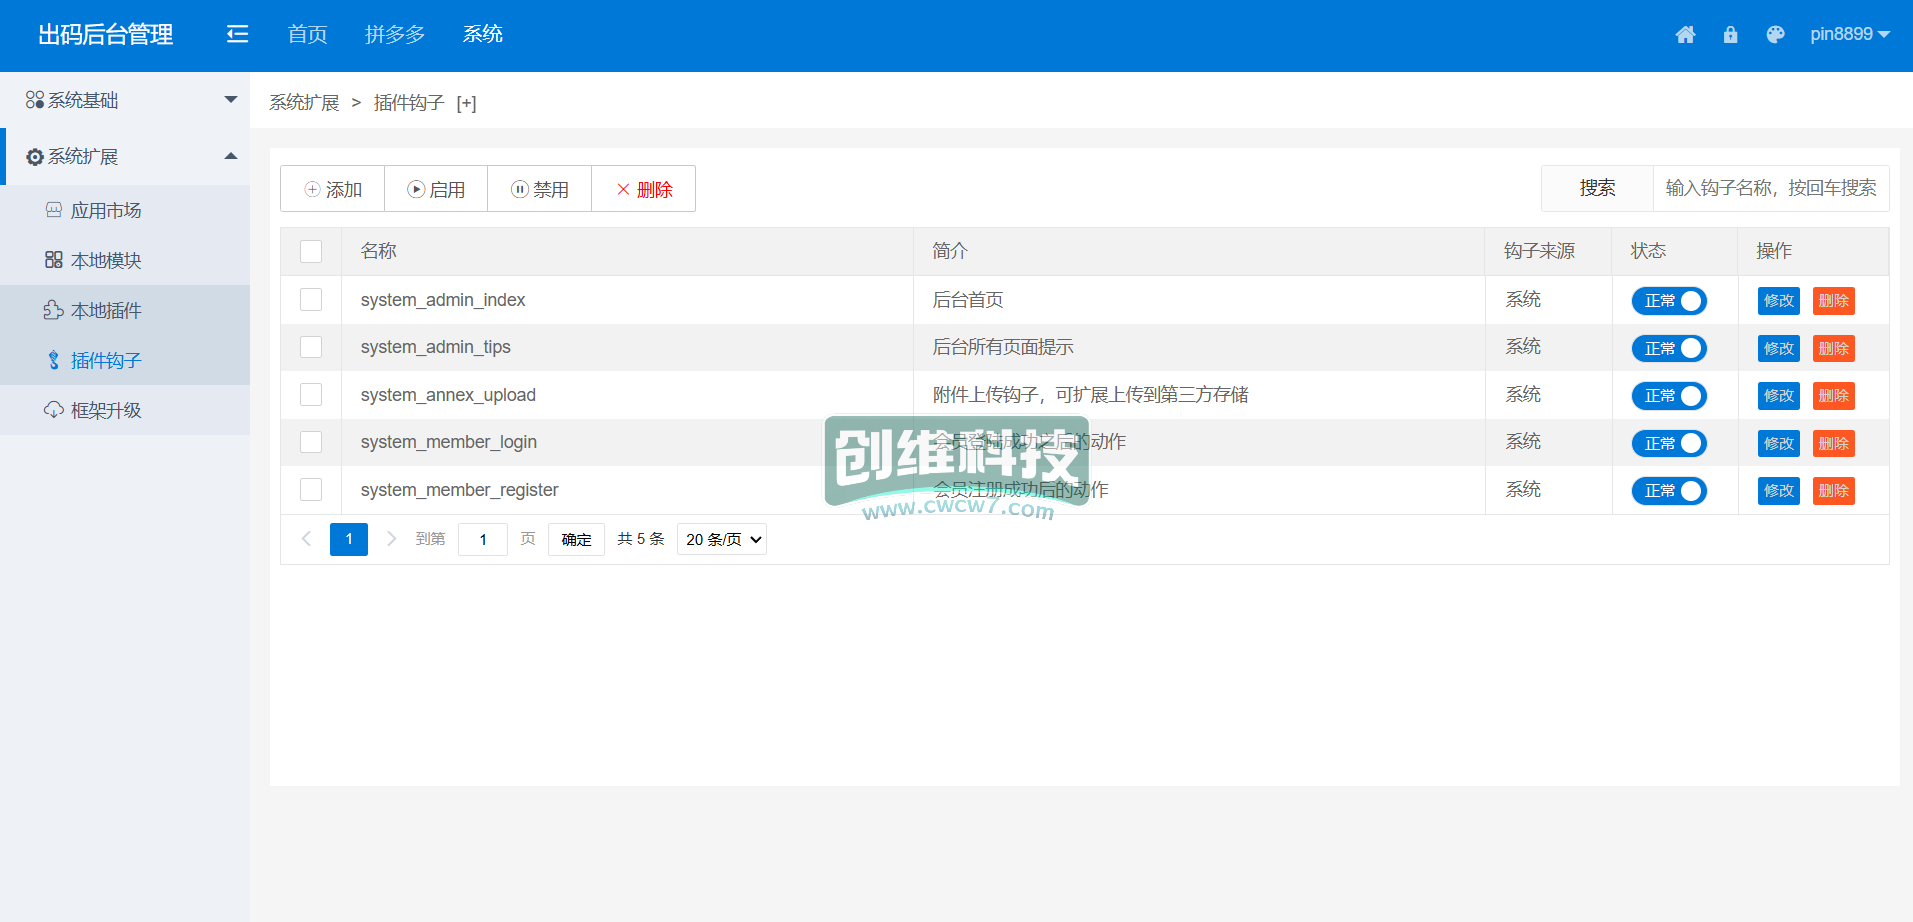Toggle status switch for system_admin_index
The height and width of the screenshot is (922, 1913).
pos(1669,301)
